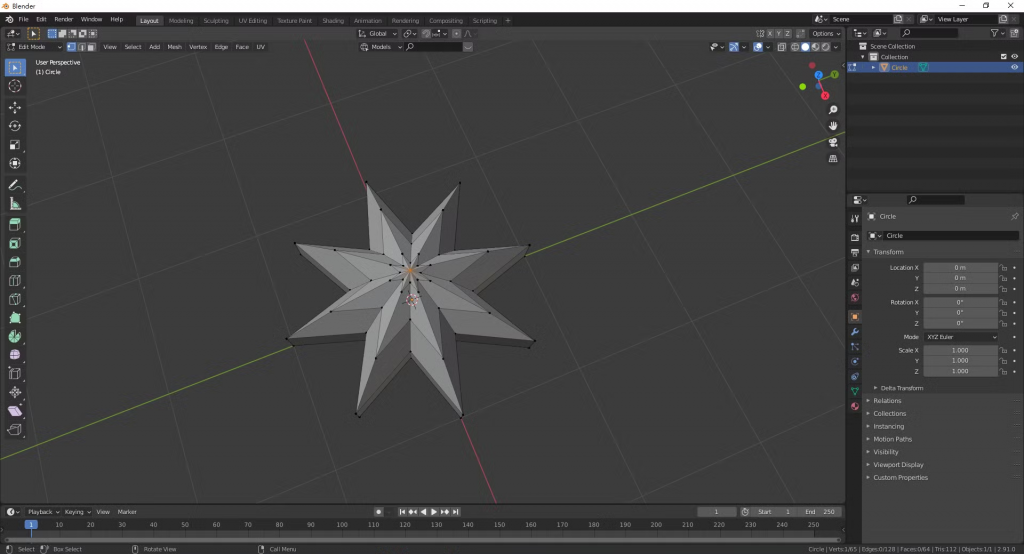Enable edge select mode
Screen dimensions: 1024x554
[x=81, y=47]
